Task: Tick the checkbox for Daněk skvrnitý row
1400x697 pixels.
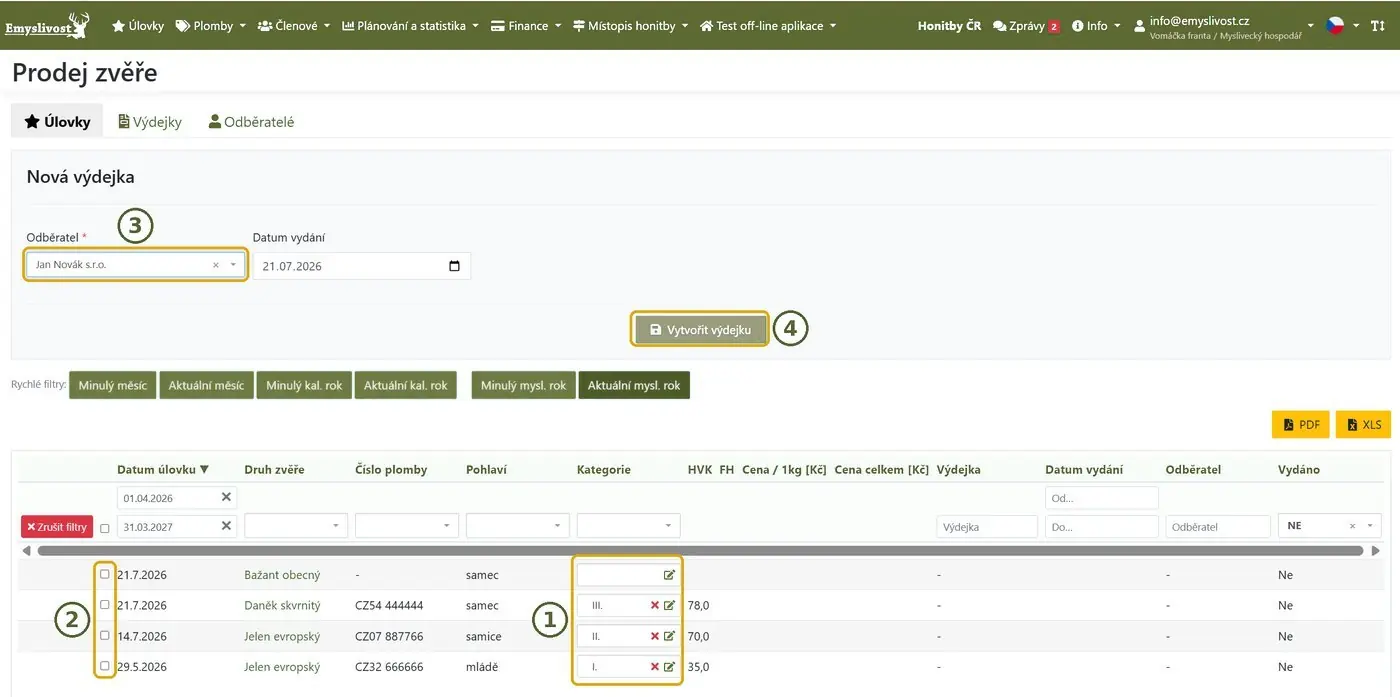Action: (x=105, y=604)
